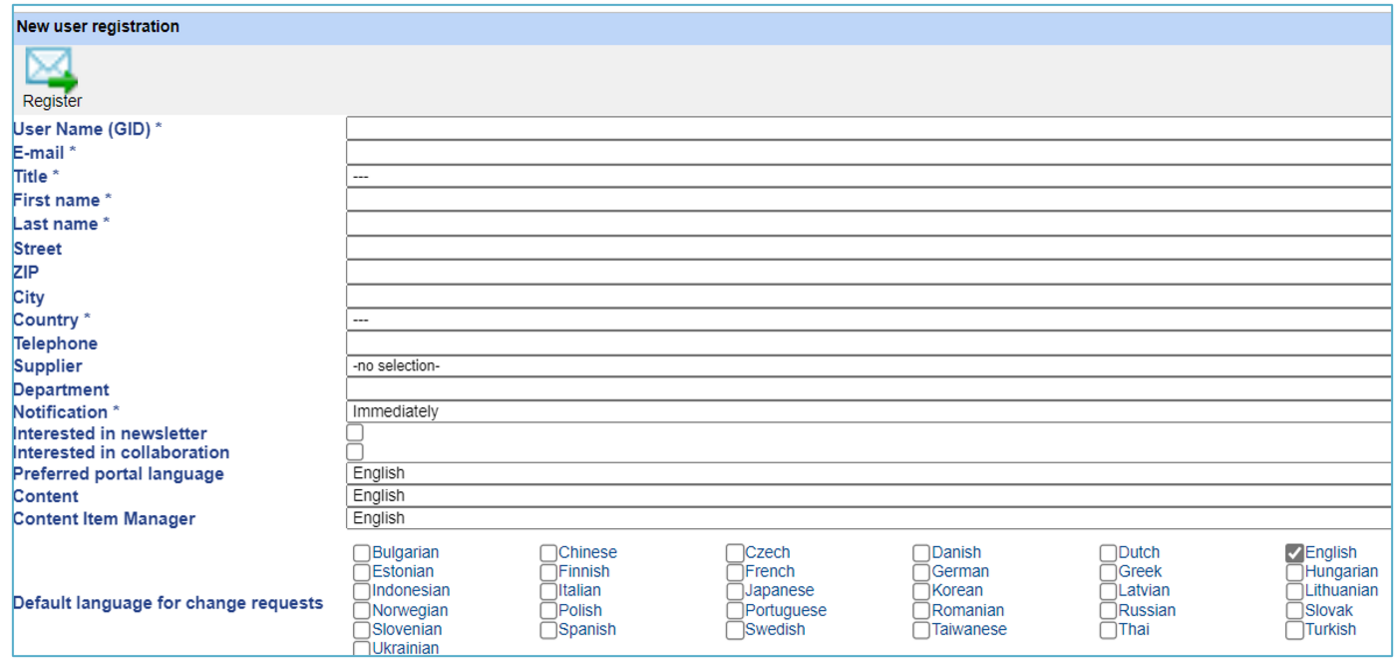Enable the Interested in newsletter checkbox

pos(355,433)
